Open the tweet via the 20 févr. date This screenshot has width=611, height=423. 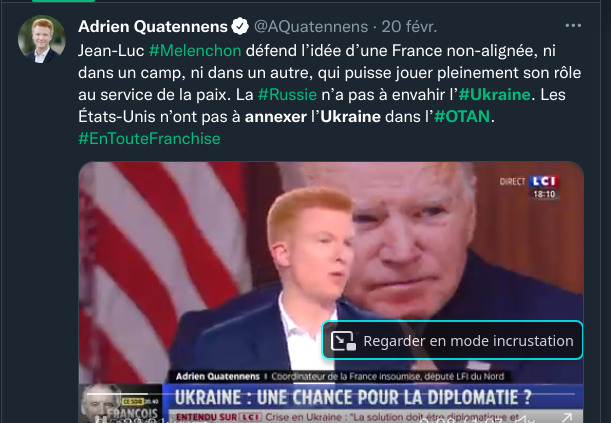(409, 26)
